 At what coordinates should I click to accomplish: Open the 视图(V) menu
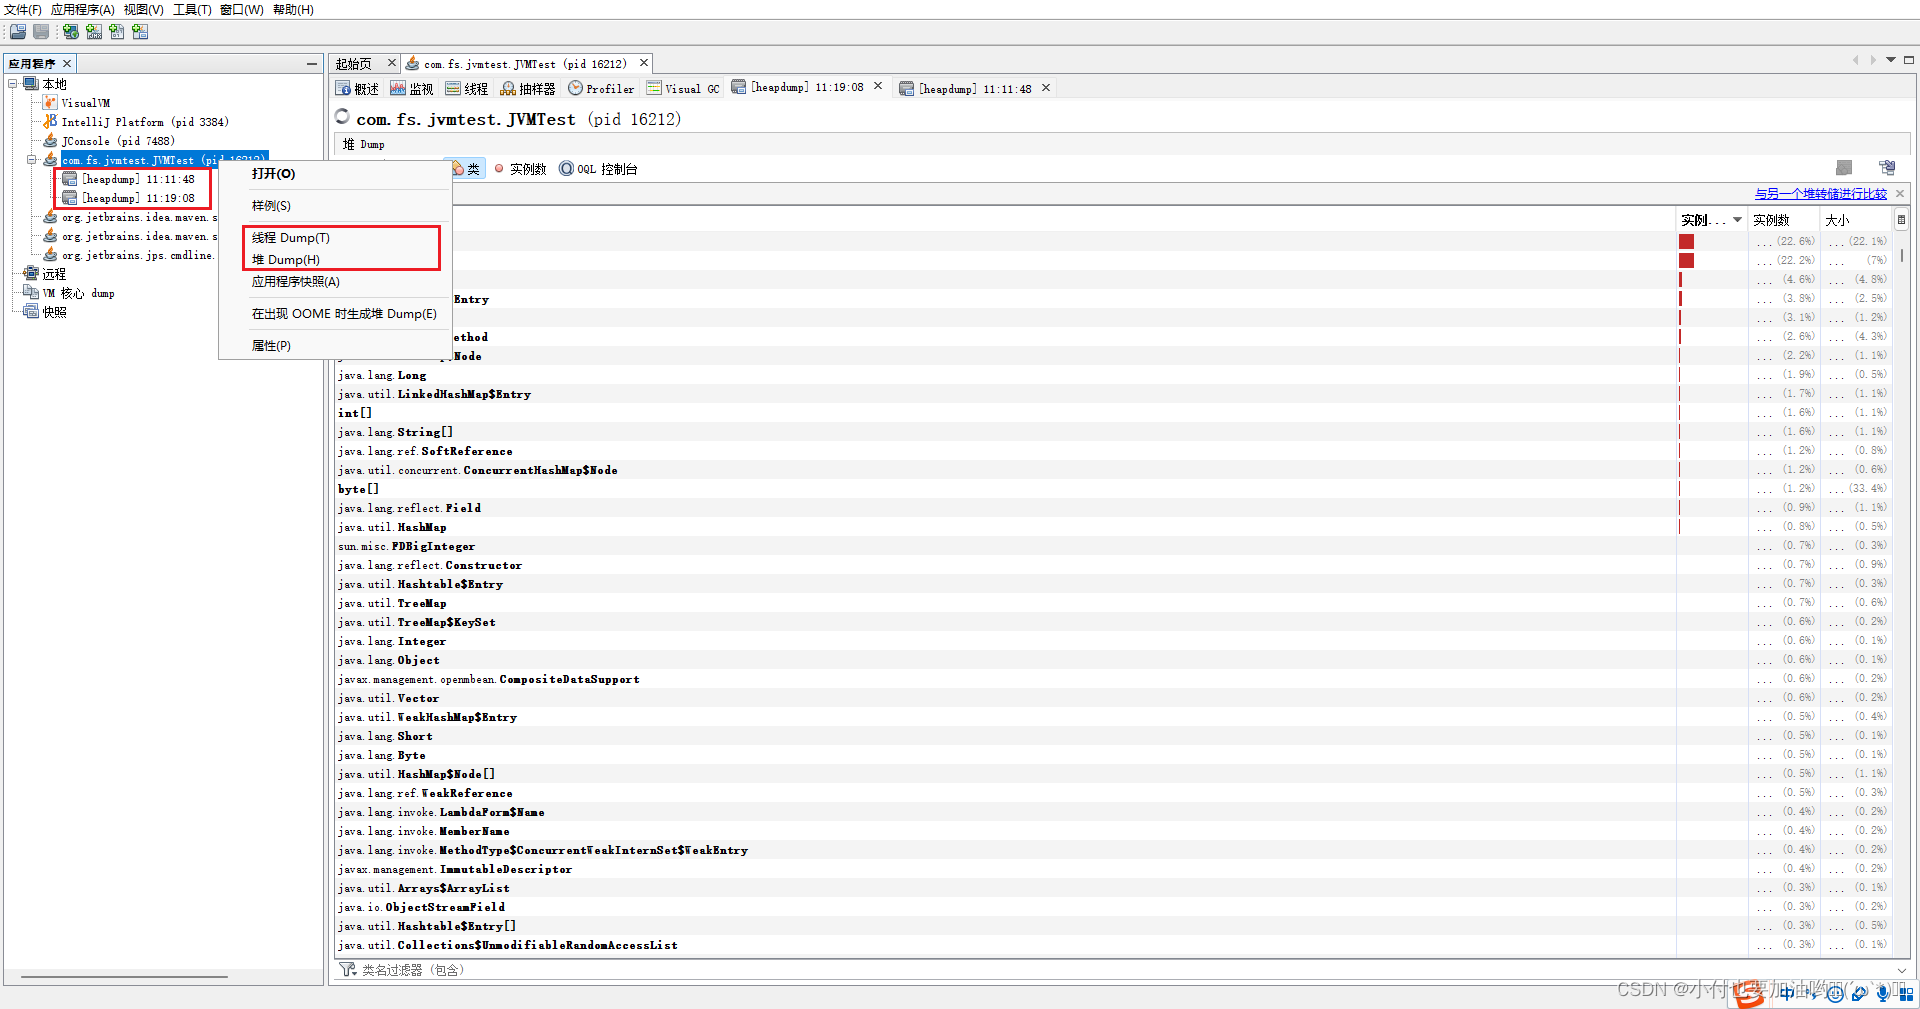(143, 10)
